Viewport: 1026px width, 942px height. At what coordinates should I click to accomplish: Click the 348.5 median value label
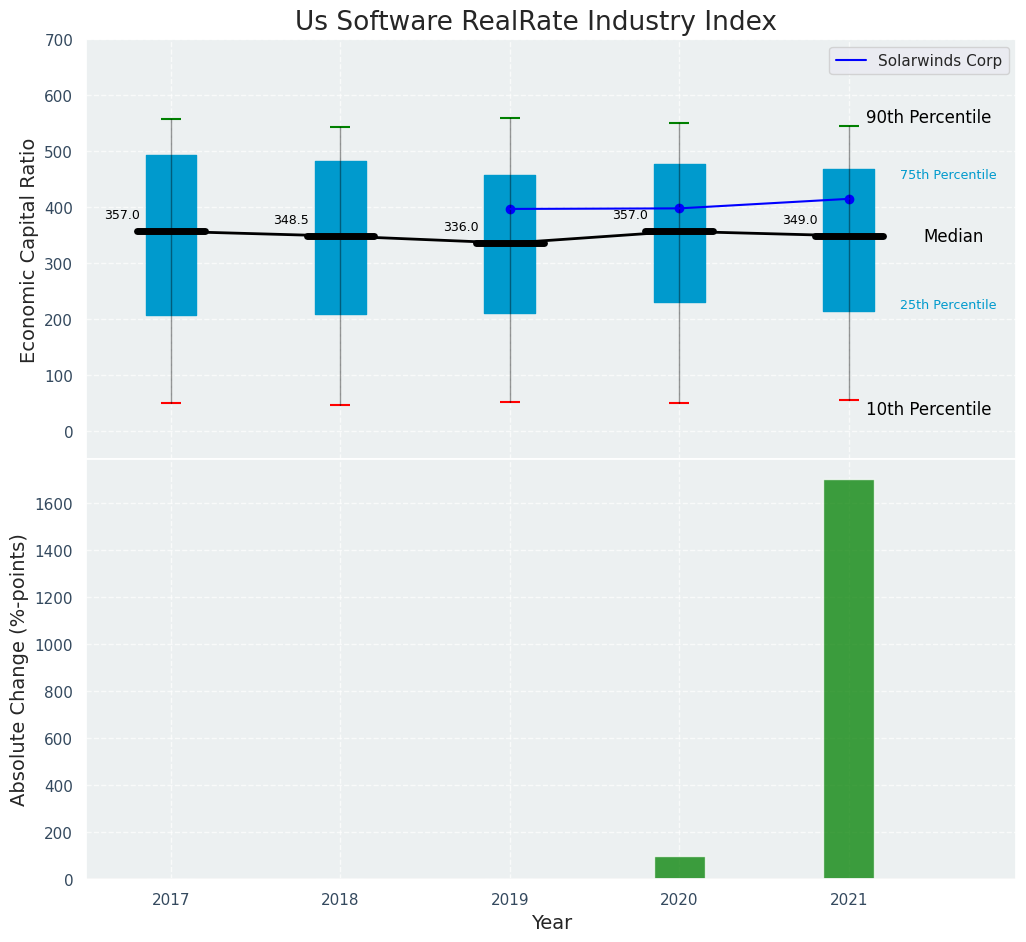point(291,220)
